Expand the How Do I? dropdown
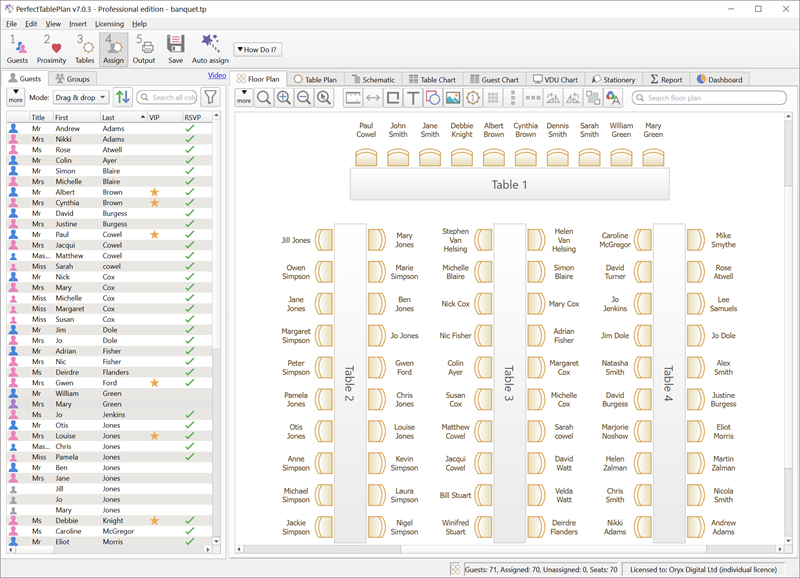This screenshot has height=578, width=800. click(258, 49)
